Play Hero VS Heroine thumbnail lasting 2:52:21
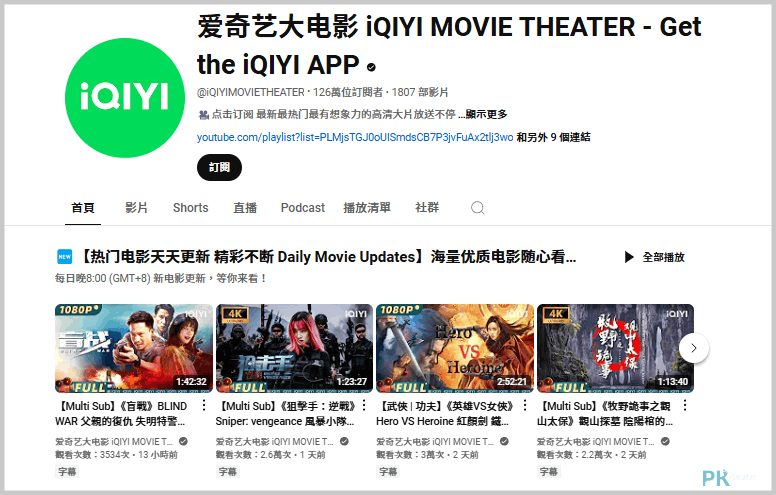 [455, 348]
